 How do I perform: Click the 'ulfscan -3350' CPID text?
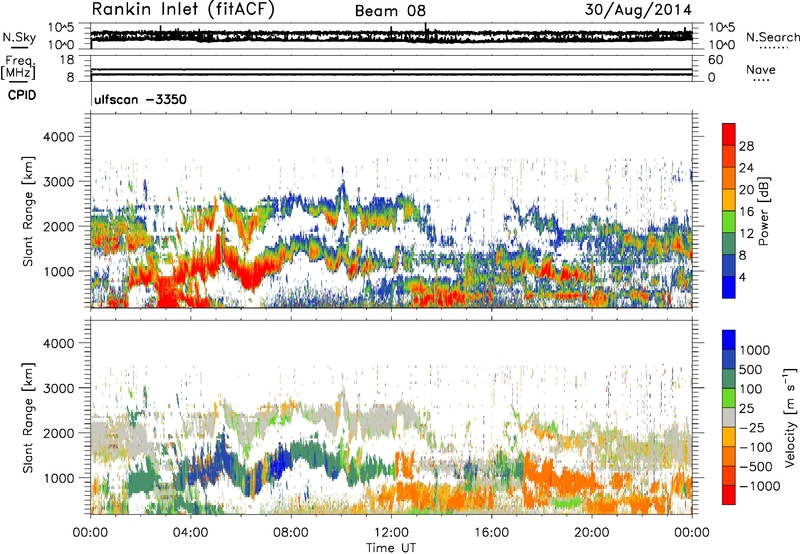click(x=140, y=99)
